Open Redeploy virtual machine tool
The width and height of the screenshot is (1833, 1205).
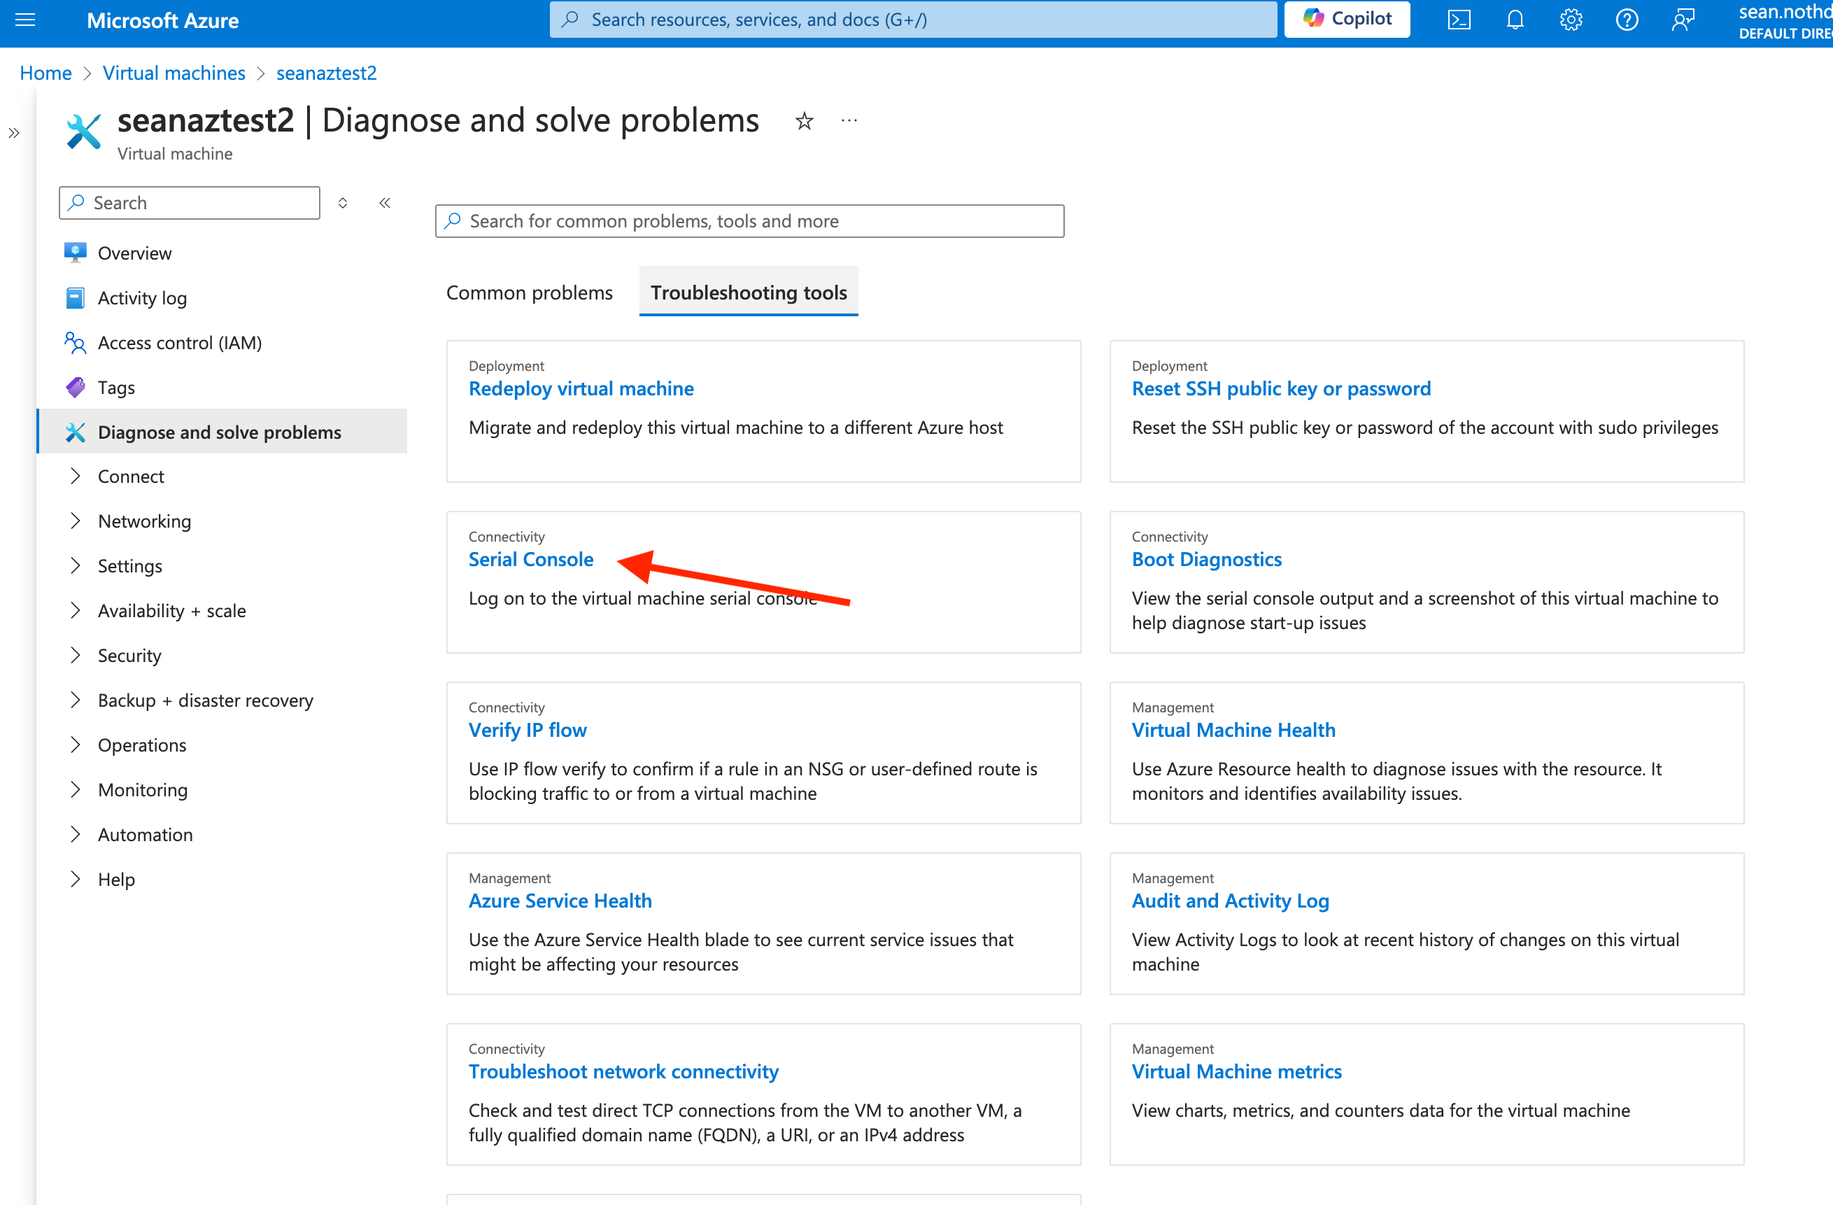(x=581, y=388)
